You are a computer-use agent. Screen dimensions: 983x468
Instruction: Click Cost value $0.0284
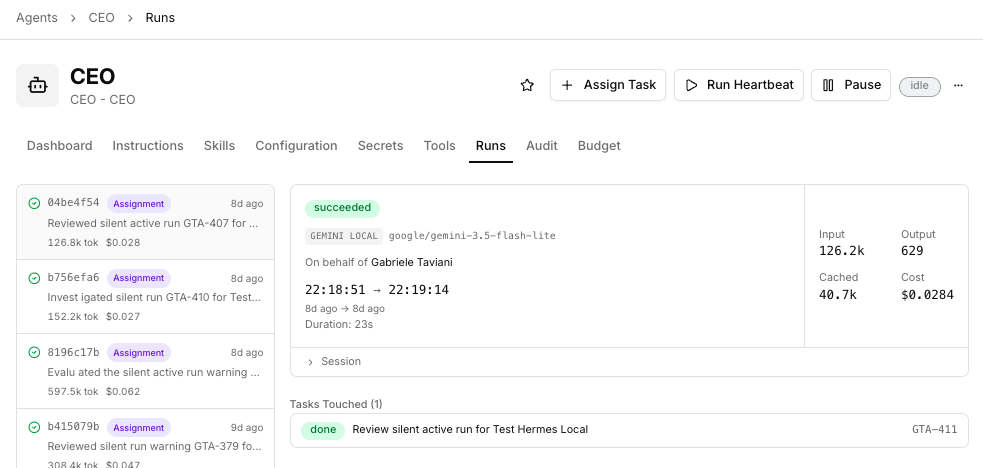927,294
